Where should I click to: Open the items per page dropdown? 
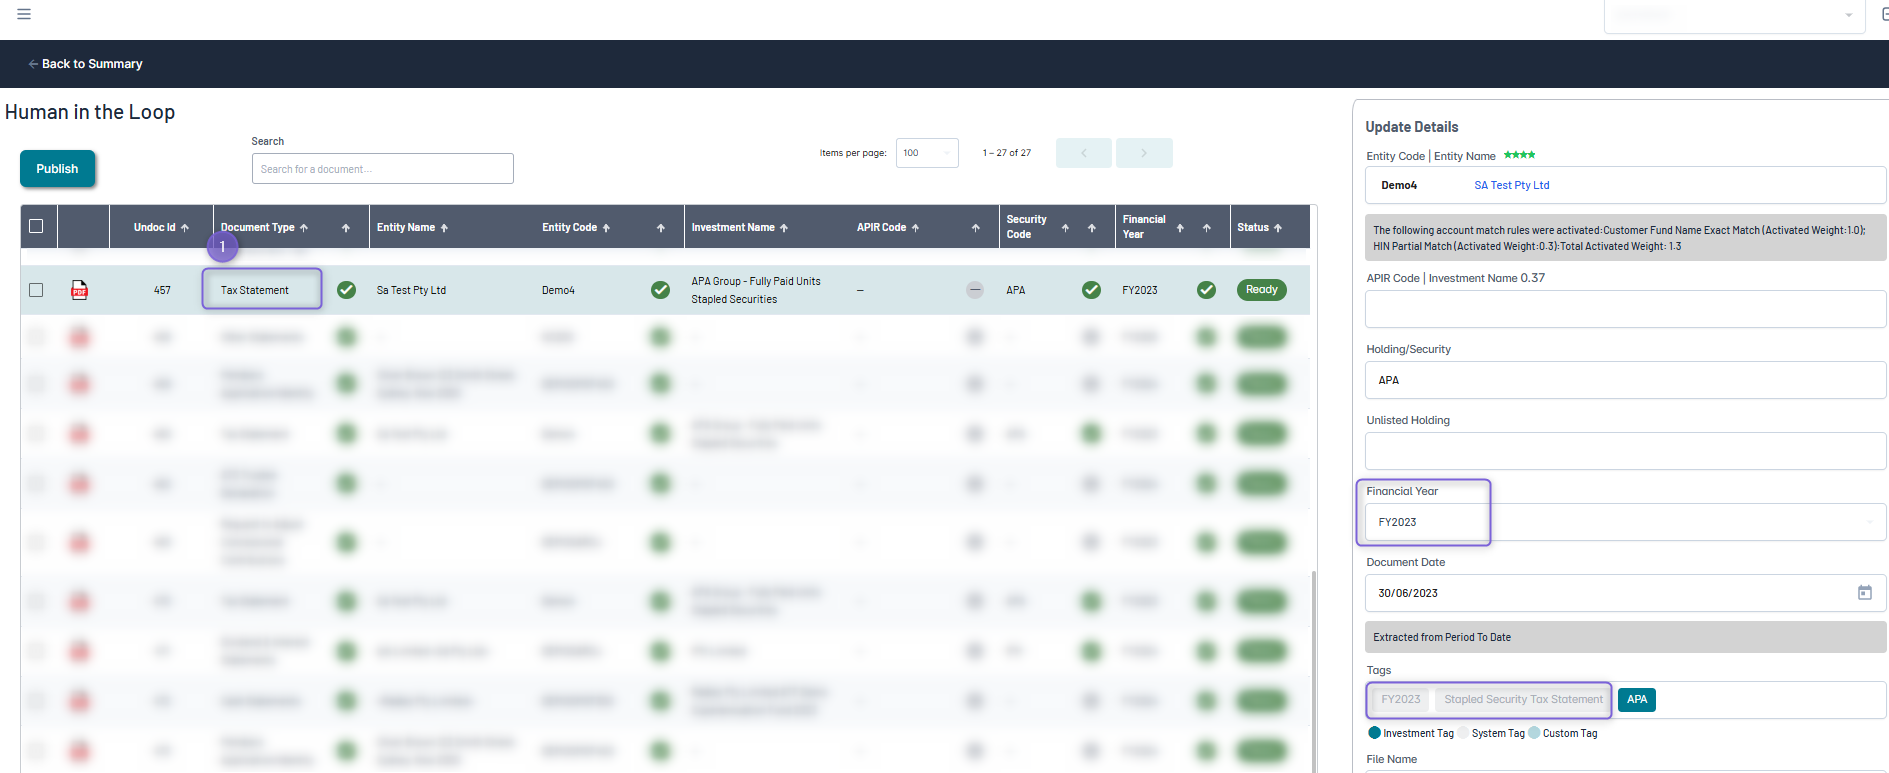[x=927, y=153]
